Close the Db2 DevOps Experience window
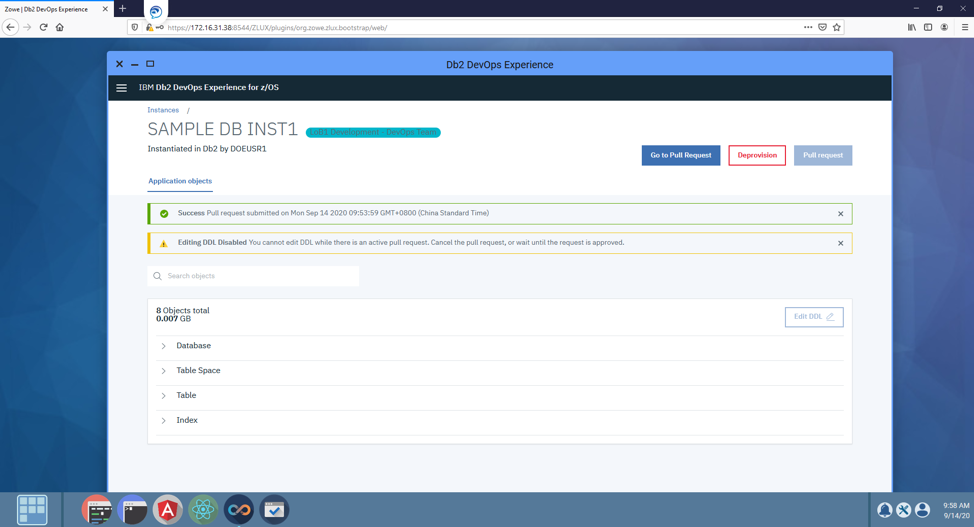The height and width of the screenshot is (527, 974). pos(119,64)
